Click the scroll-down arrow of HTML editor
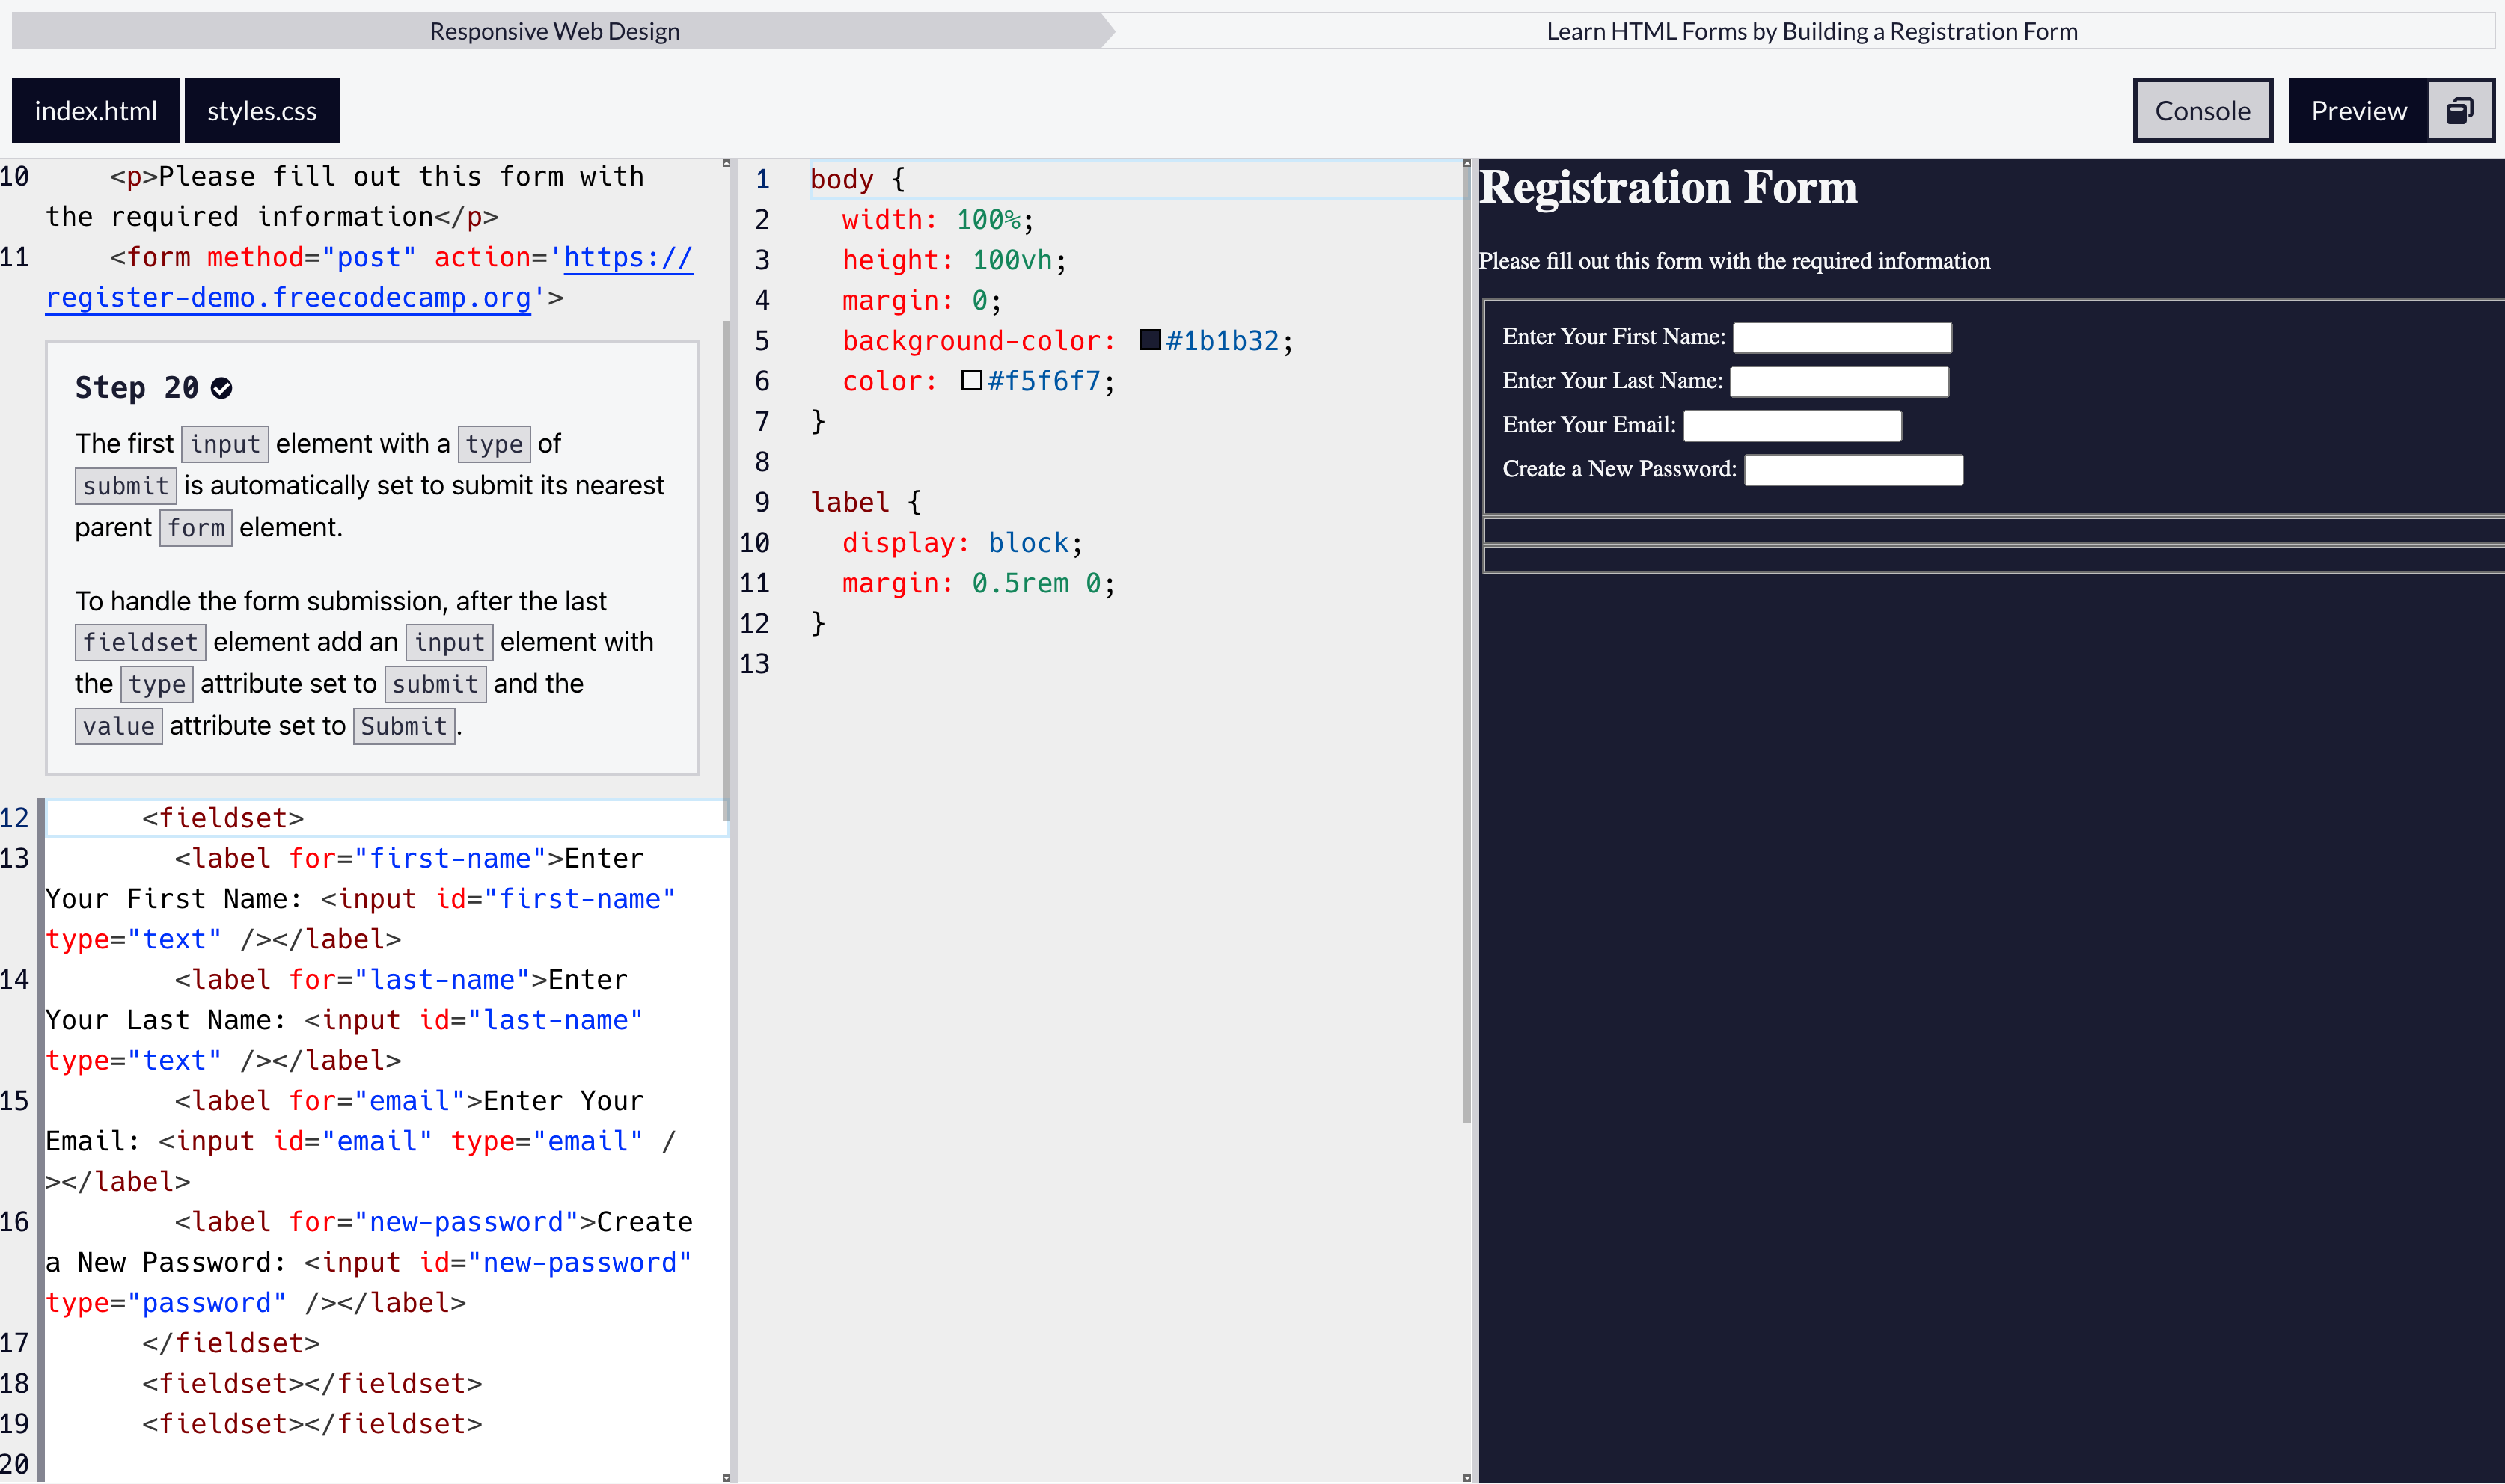 pos(726,1477)
